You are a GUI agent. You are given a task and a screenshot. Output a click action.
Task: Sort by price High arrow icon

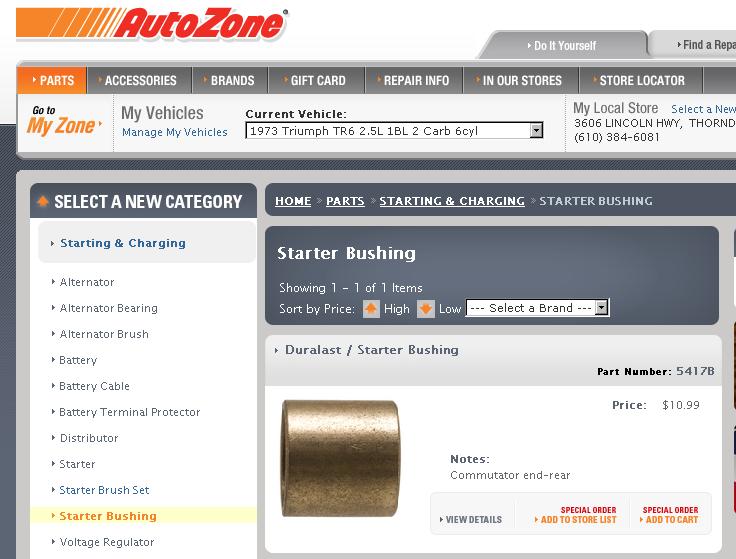[371, 309]
